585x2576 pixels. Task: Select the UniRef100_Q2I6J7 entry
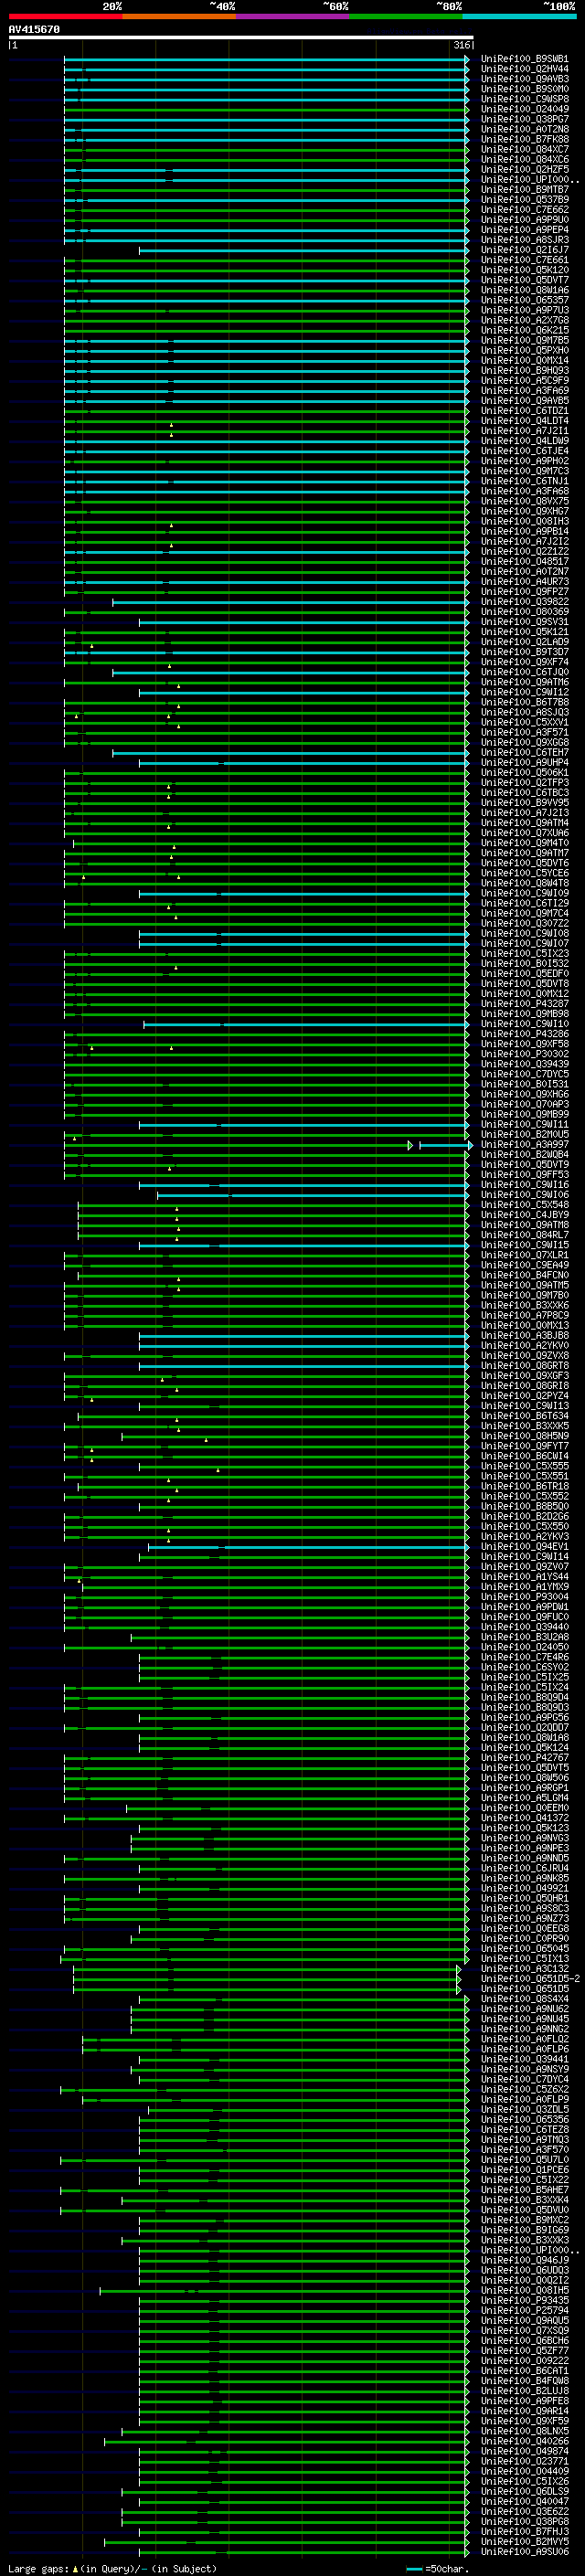525,250
